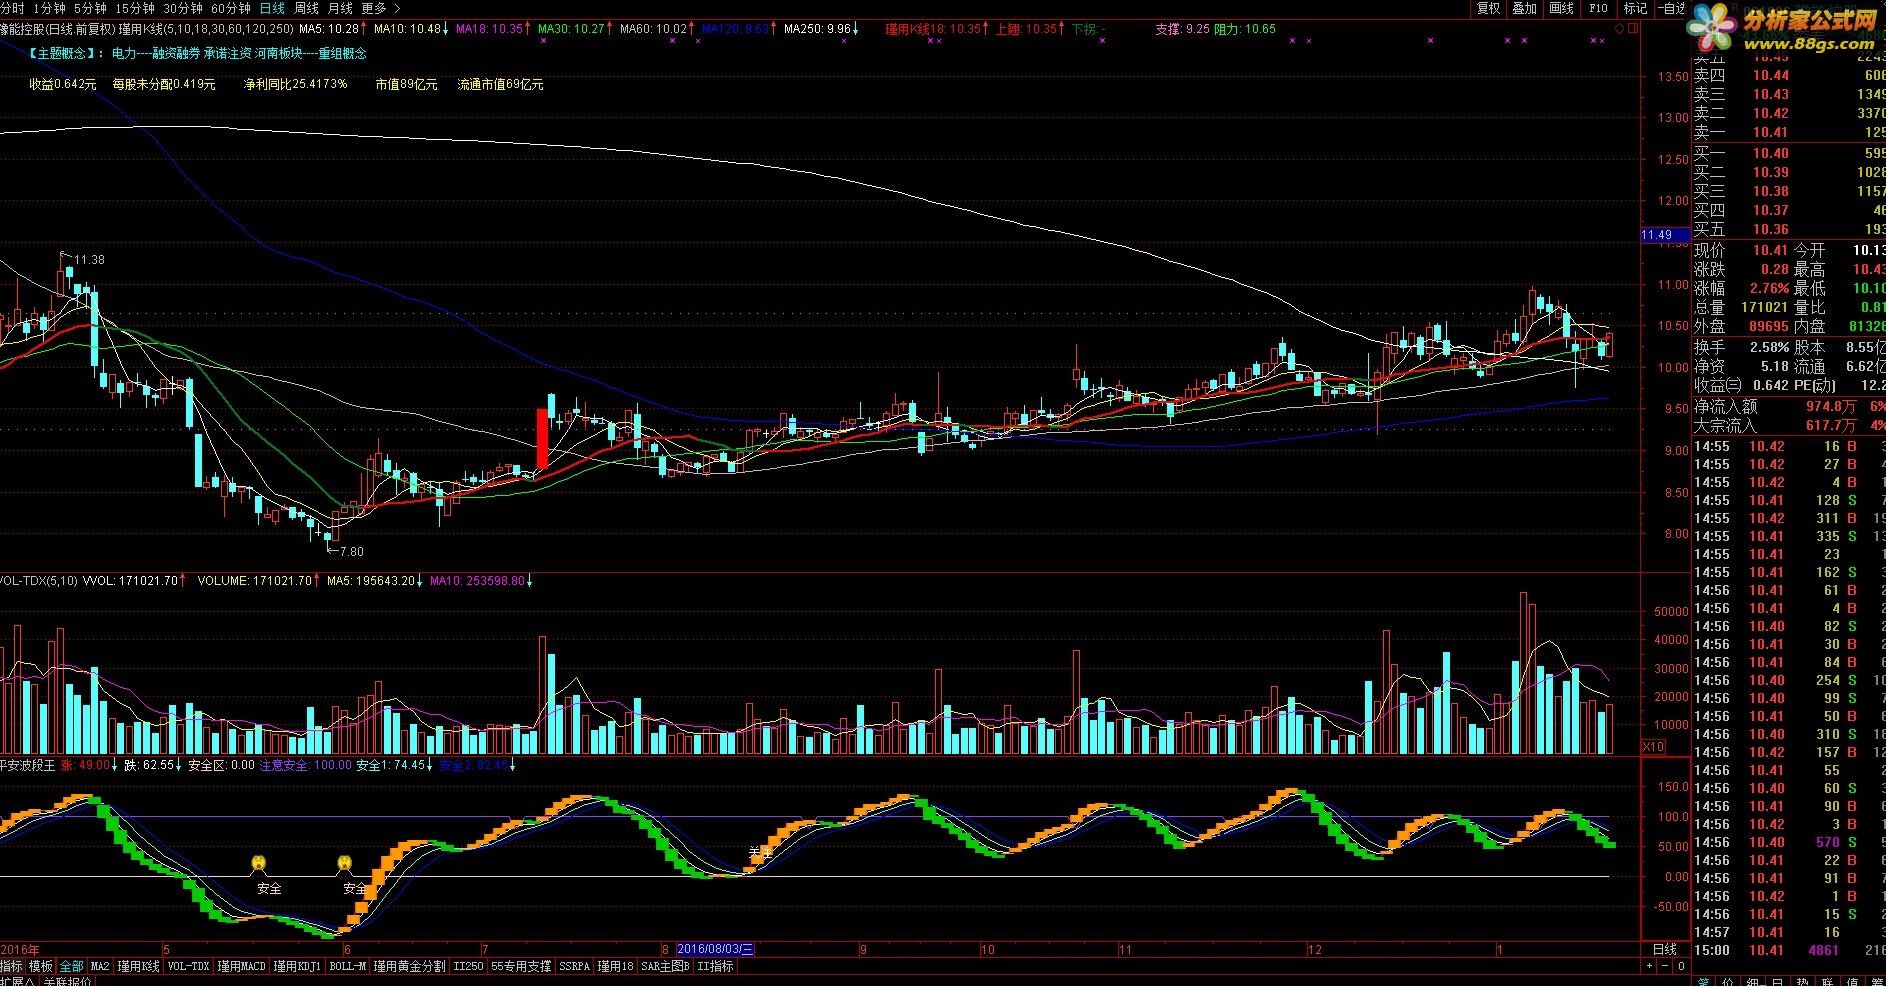Apply the VOL-TDX indicator

189,966
